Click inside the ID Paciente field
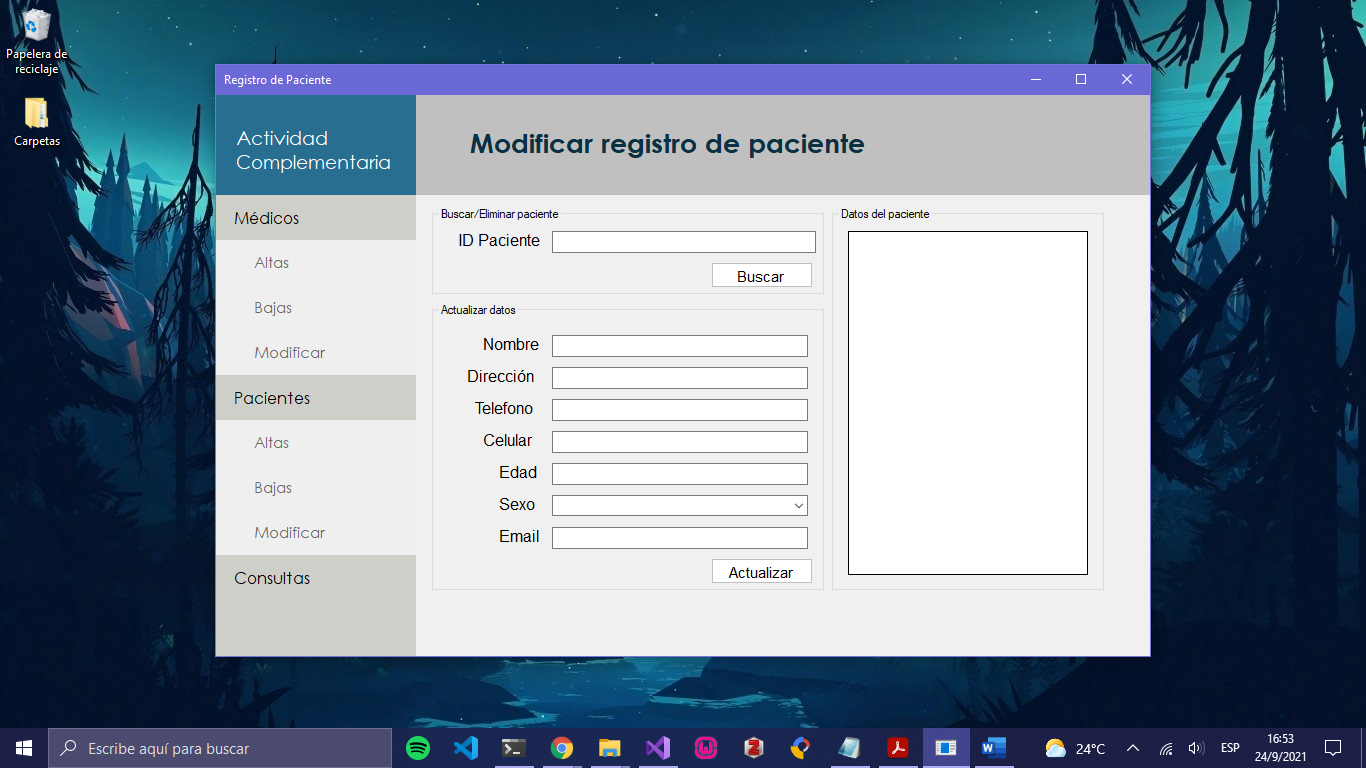Viewport: 1366px width, 768px height. pyautogui.click(x=683, y=241)
